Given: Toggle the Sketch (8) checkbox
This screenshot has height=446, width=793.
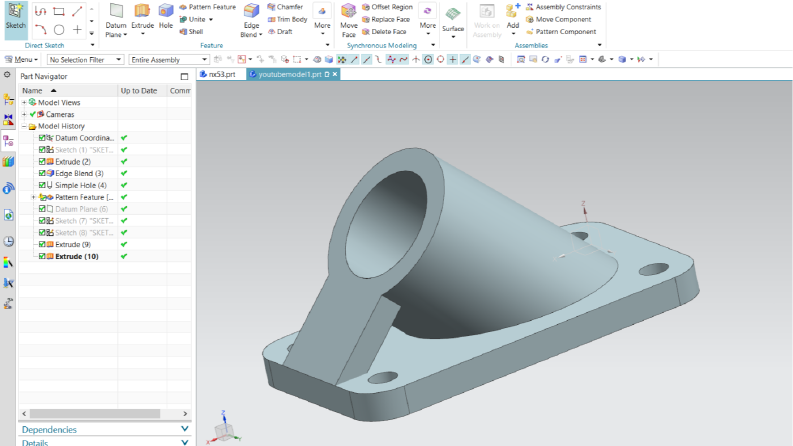Looking at the screenshot, I should pos(42,233).
